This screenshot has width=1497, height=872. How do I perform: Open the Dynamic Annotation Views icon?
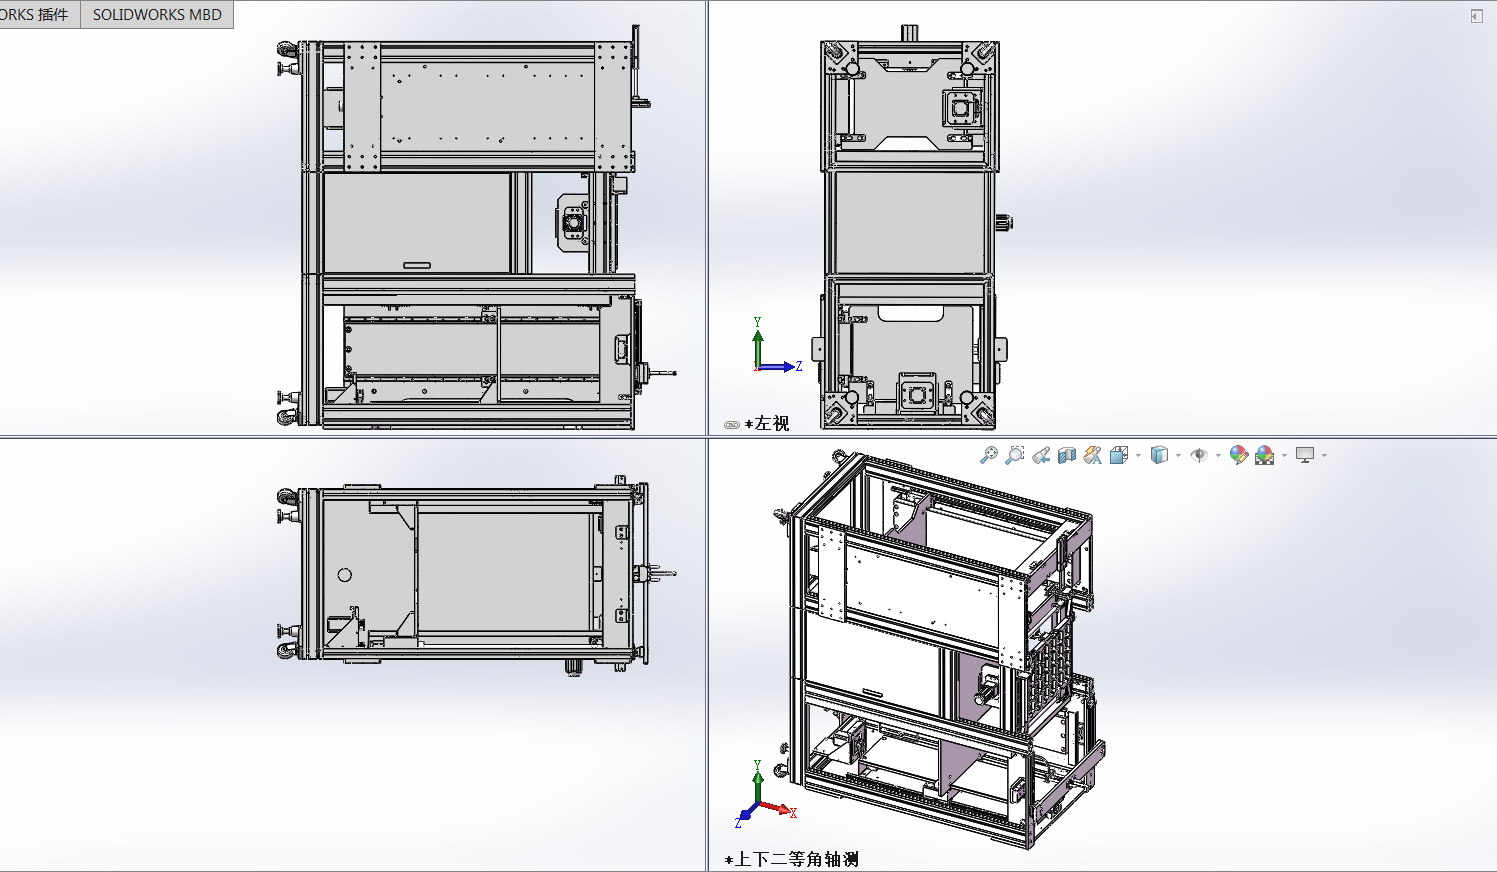point(1093,455)
